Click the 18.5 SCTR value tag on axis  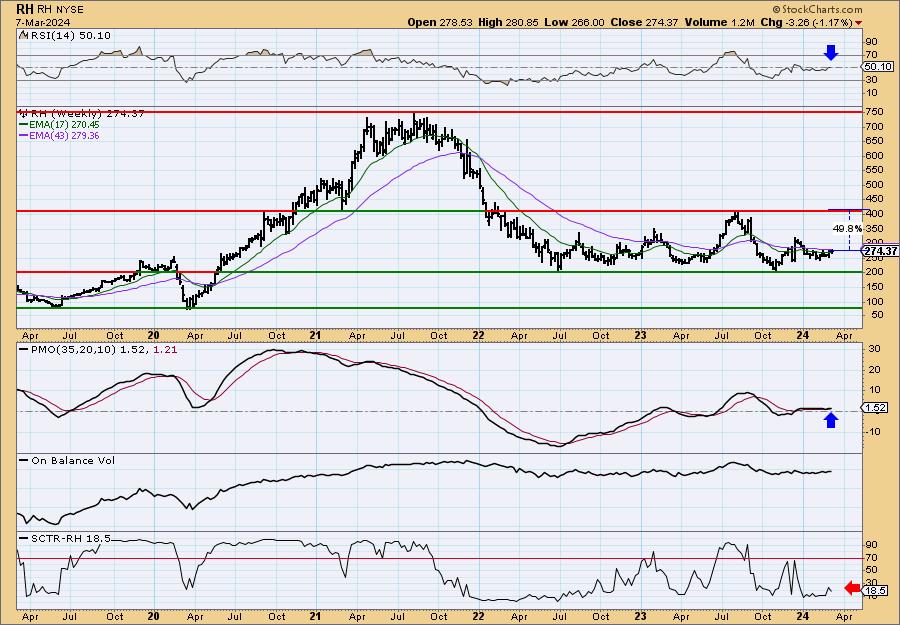tap(876, 590)
